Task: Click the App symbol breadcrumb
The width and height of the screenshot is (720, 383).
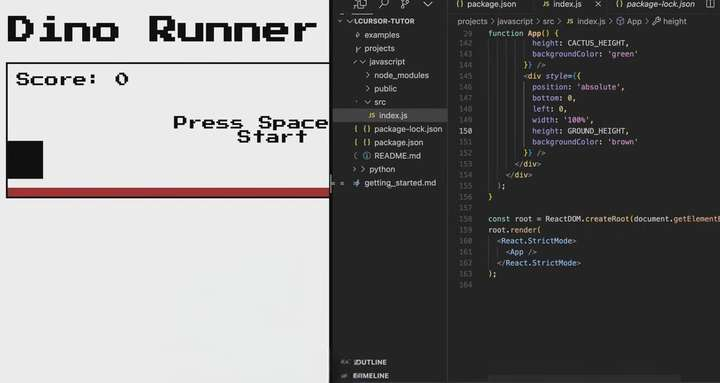Action: pyautogui.click(x=634, y=21)
